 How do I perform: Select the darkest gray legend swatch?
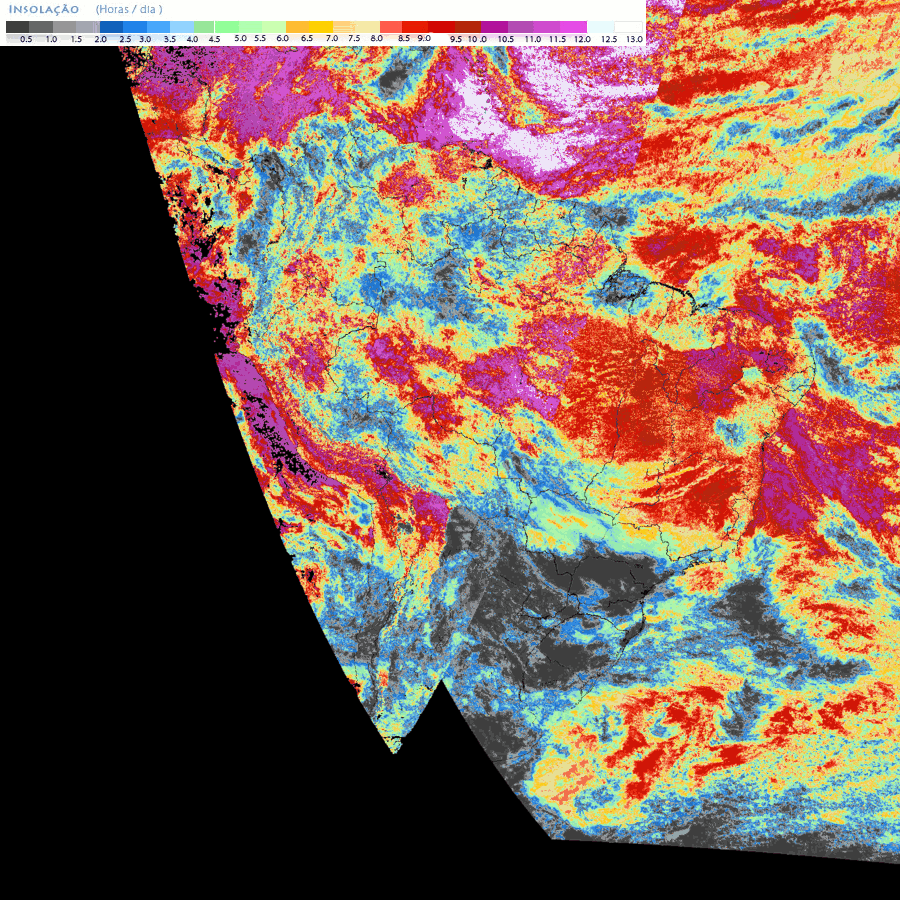pyautogui.click(x=17, y=27)
